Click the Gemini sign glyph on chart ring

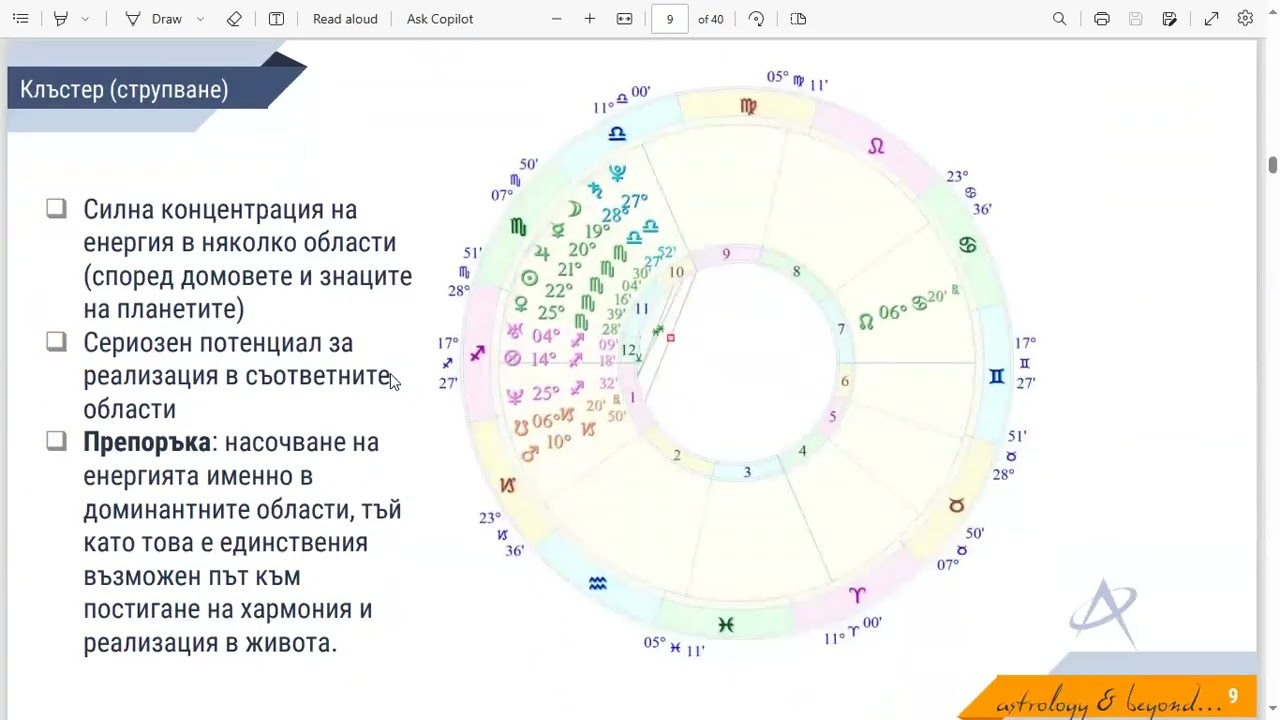996,376
